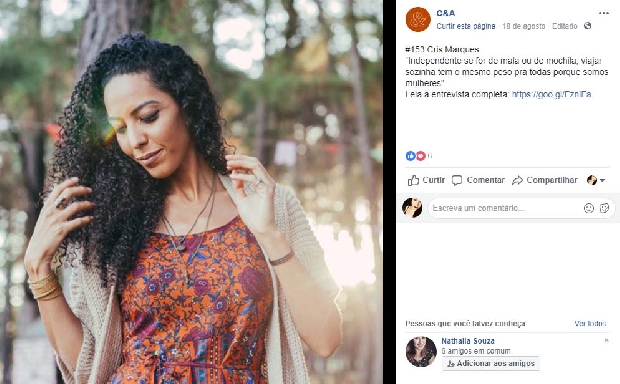Click the public globe privacy icon
The image size is (620, 384).
click(x=588, y=26)
